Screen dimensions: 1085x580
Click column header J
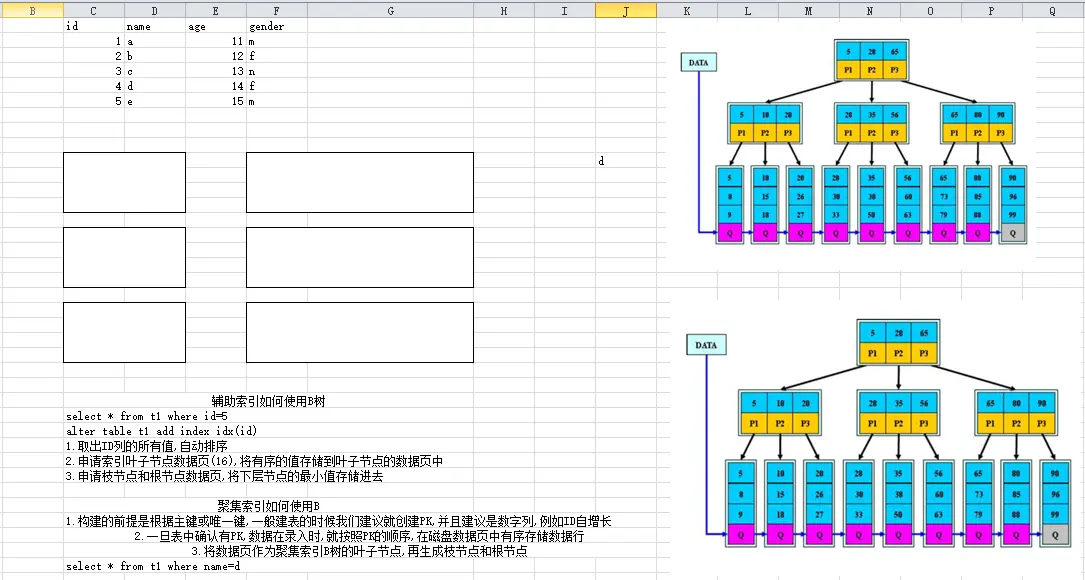(x=625, y=9)
